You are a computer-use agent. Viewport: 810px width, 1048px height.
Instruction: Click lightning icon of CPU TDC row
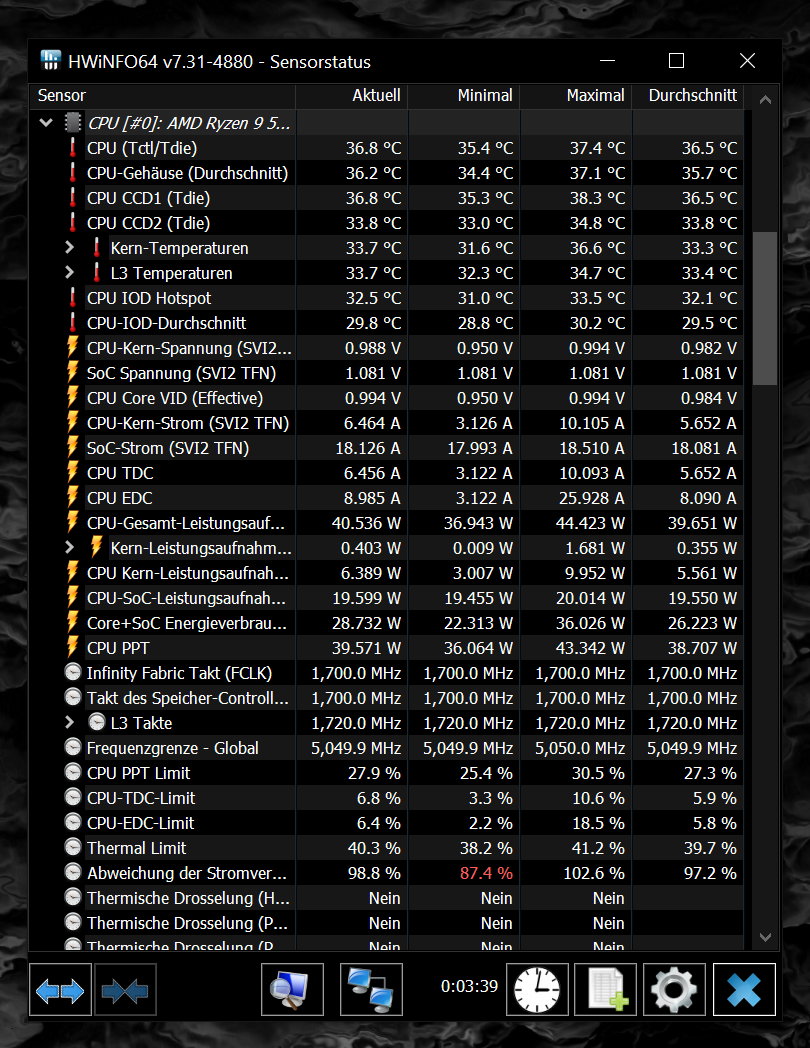pos(73,473)
